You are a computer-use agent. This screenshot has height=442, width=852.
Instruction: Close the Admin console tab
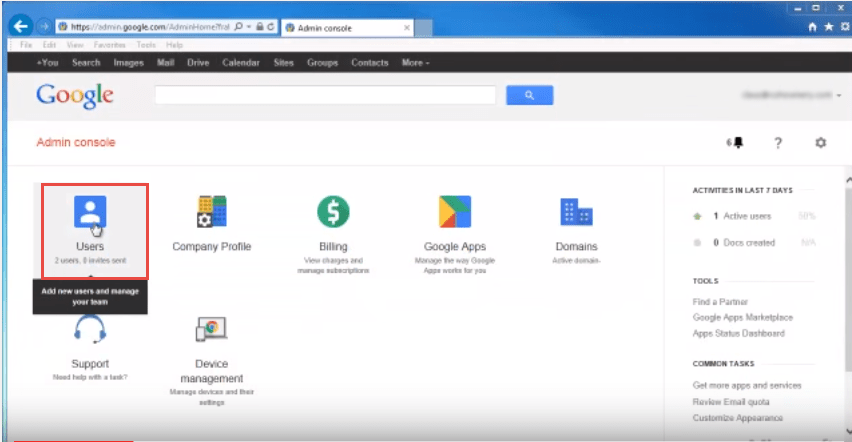coord(406,28)
